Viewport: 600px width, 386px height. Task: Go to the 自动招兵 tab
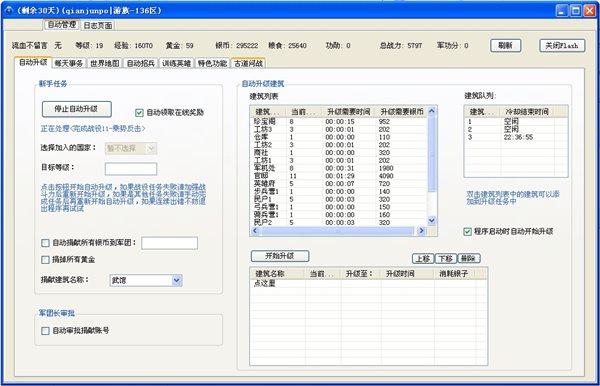point(140,63)
